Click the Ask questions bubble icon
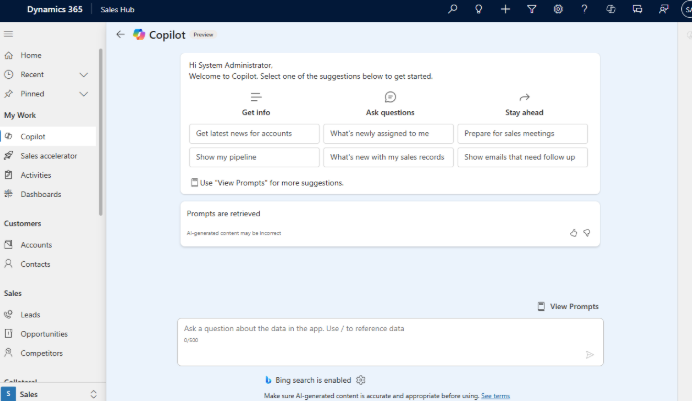 pos(390,97)
